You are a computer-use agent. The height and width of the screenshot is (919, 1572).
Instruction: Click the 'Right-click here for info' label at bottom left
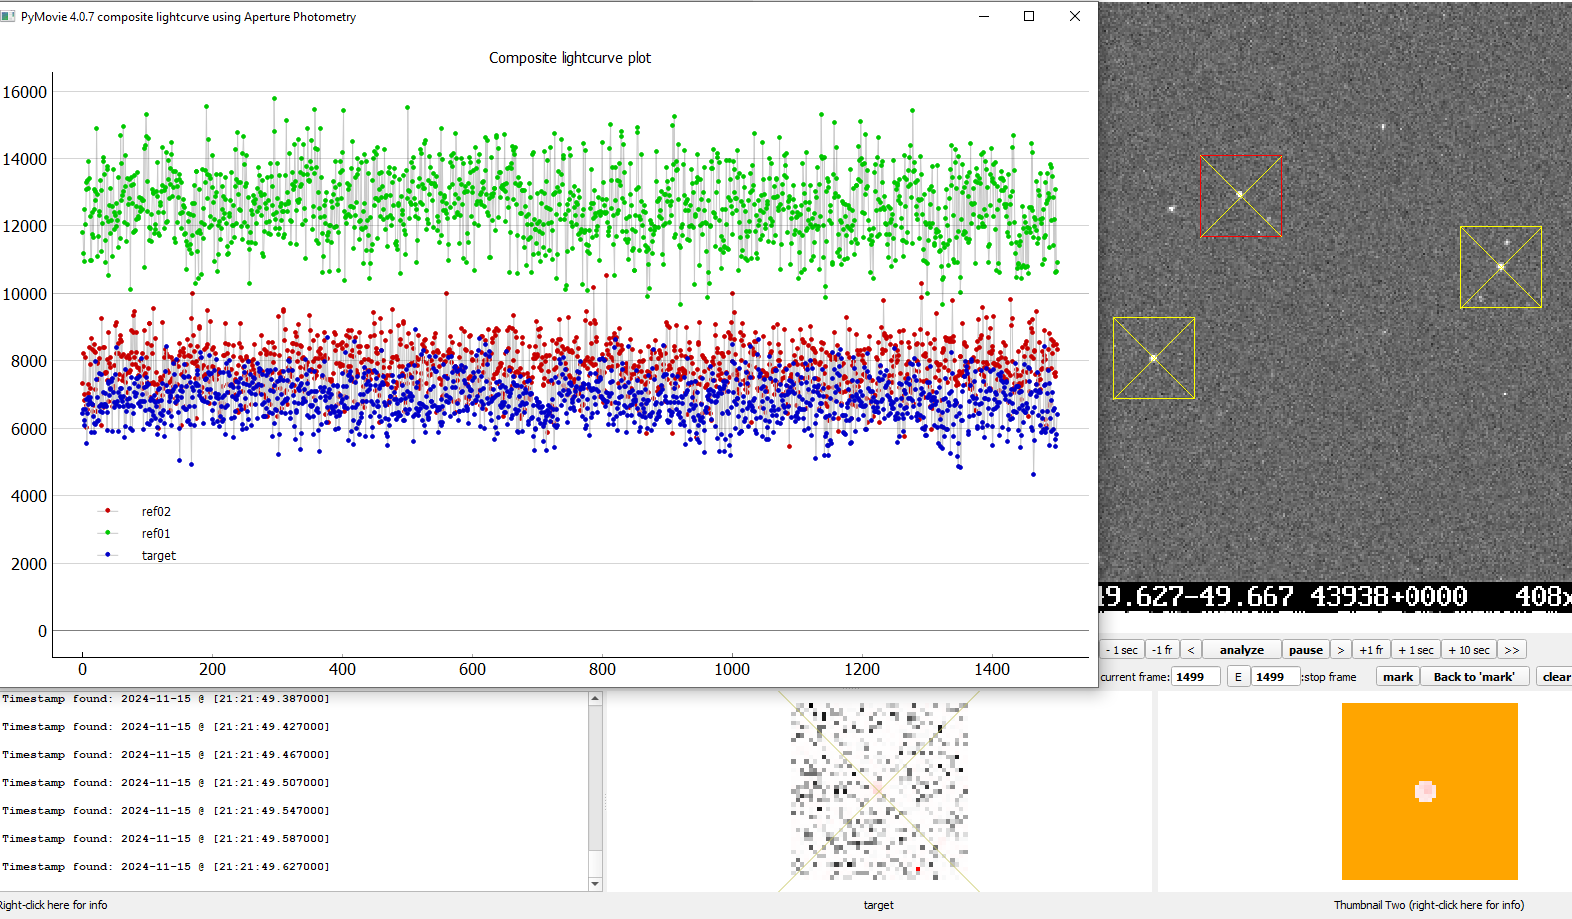tap(53, 905)
